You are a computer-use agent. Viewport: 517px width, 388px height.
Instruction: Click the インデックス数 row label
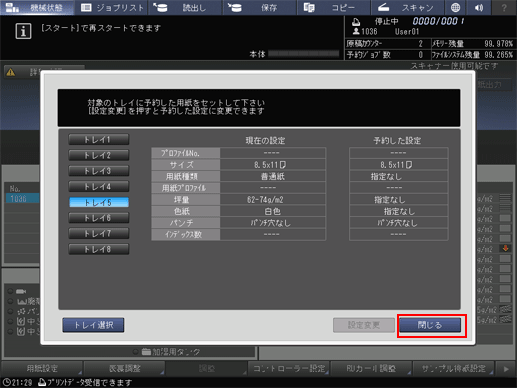(x=186, y=235)
